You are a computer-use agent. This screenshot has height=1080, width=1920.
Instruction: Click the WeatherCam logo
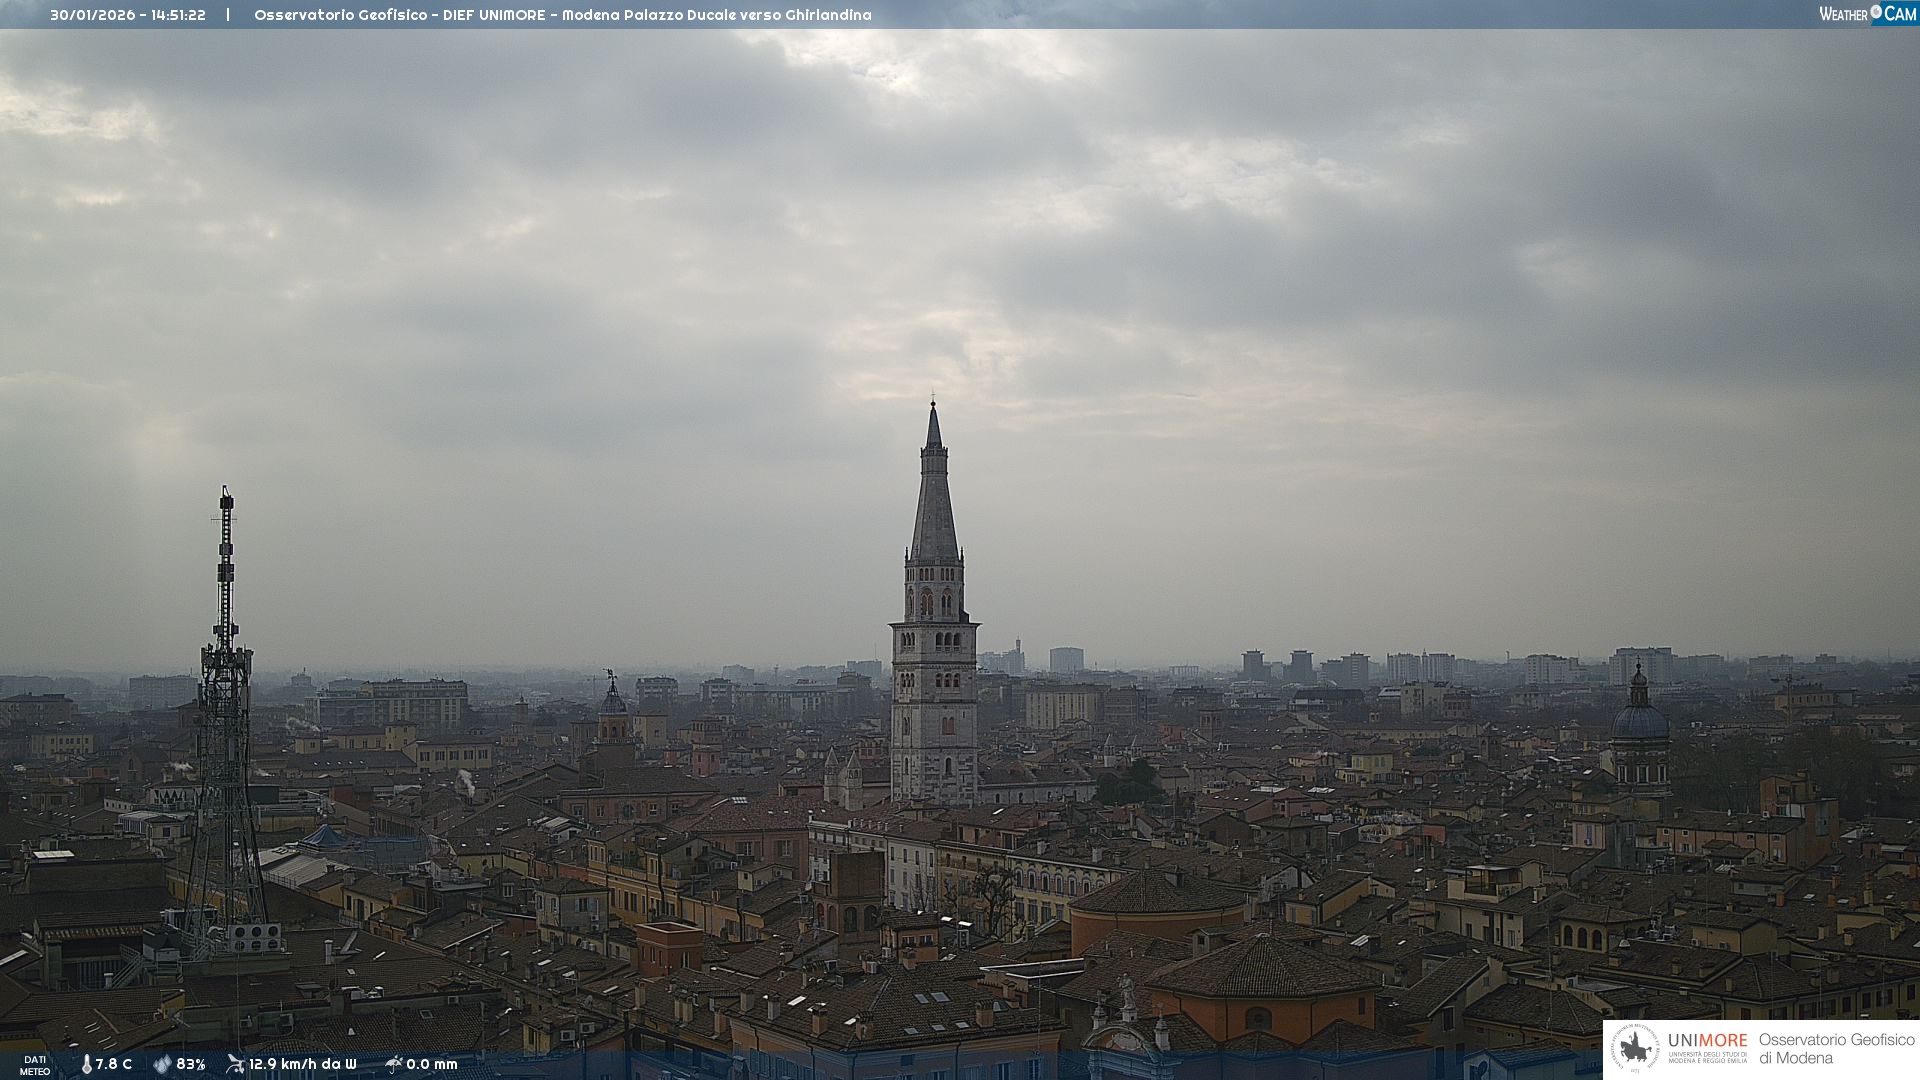click(1867, 14)
